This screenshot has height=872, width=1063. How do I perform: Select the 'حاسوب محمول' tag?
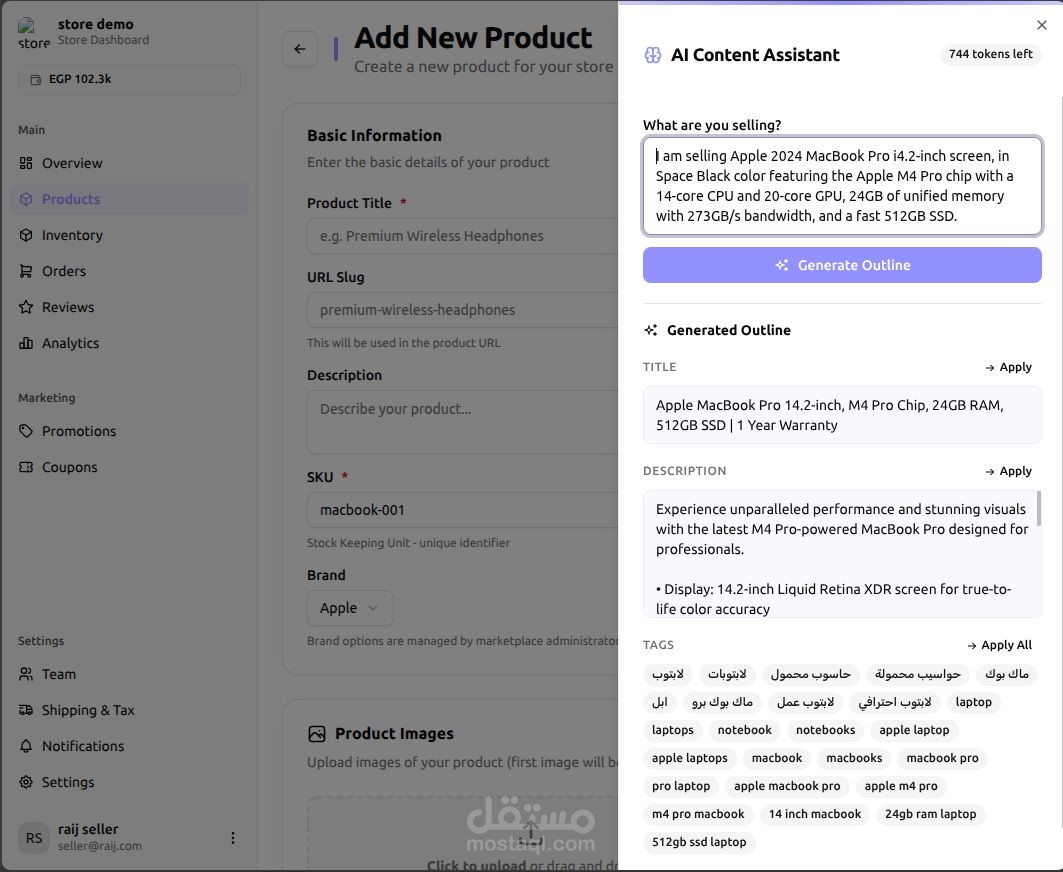click(811, 674)
